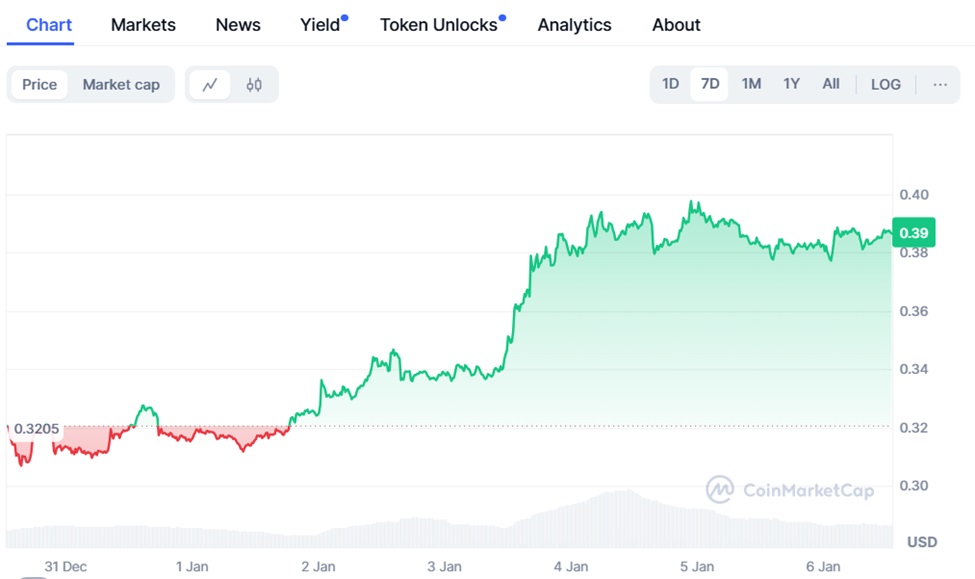
Task: Open the Chart tab
Action: 49,25
